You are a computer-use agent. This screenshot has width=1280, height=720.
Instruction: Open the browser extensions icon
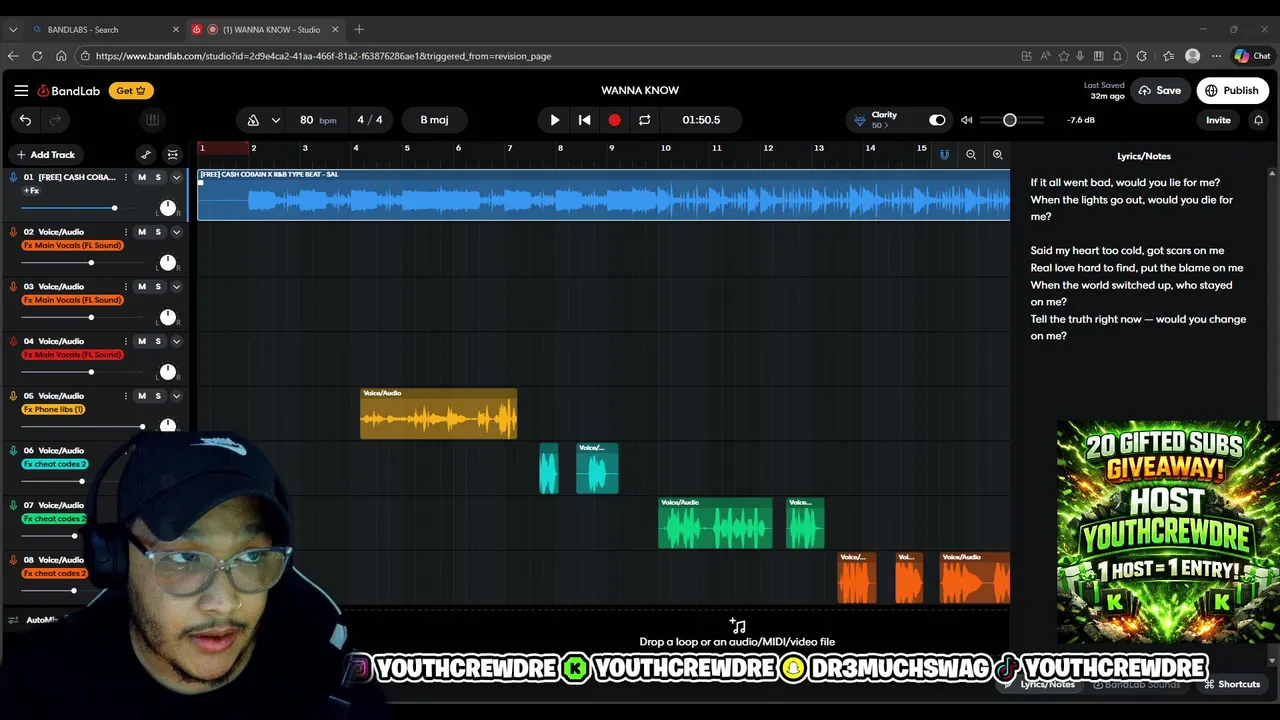(x=1142, y=56)
